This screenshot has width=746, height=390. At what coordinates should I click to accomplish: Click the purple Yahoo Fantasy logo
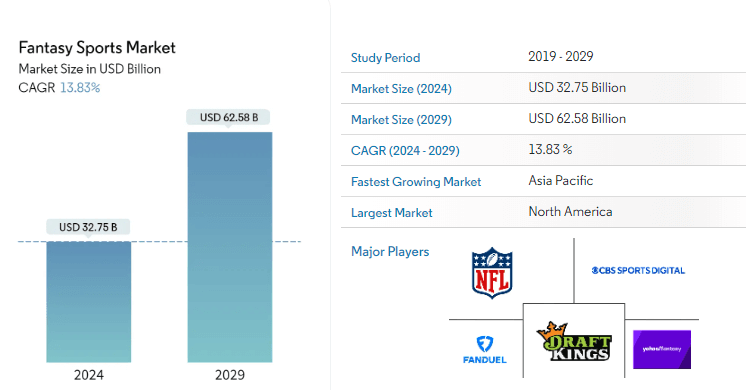coord(662,350)
